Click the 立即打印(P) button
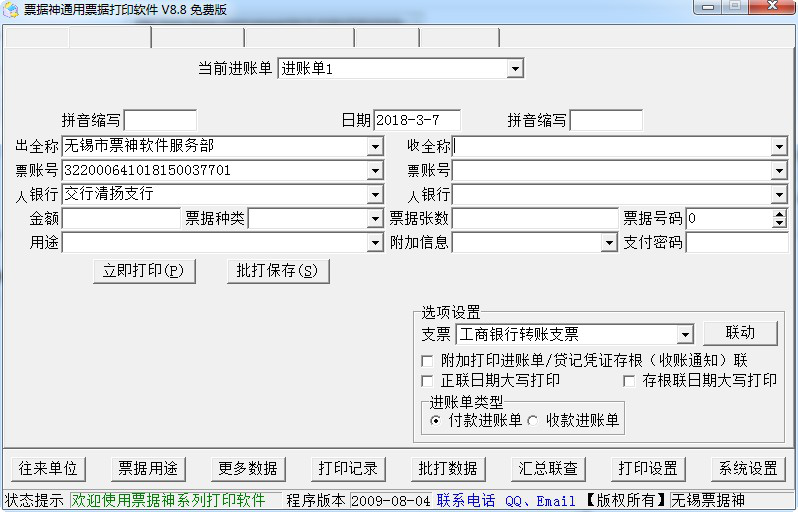798x512 pixels. pos(145,271)
